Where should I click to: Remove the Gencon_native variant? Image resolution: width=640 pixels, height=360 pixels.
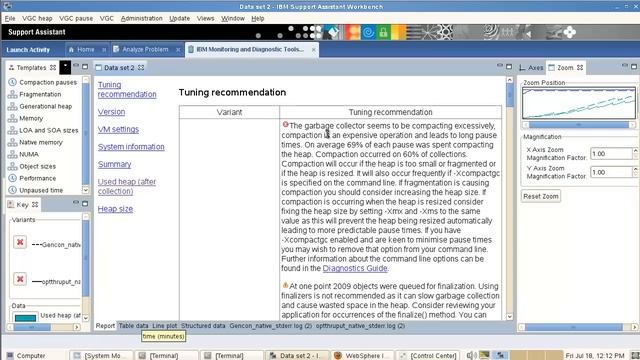20,242
